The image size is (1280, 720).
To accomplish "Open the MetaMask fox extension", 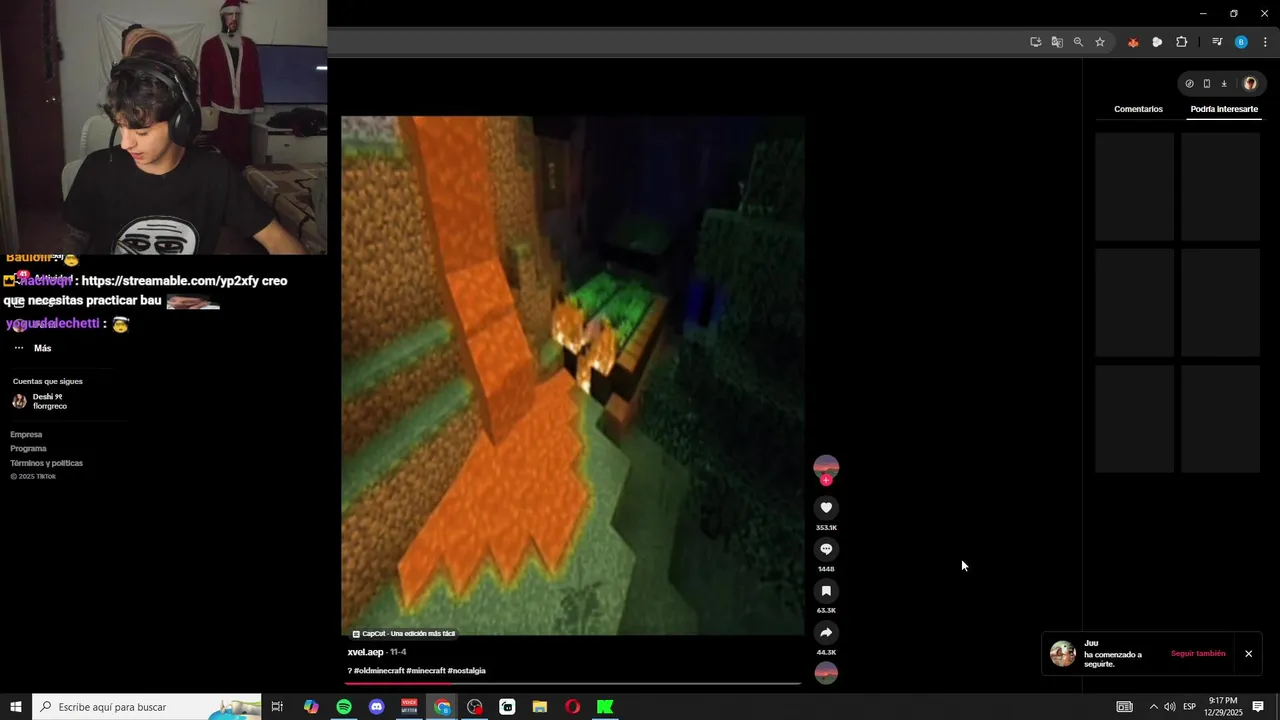I will click(1133, 42).
